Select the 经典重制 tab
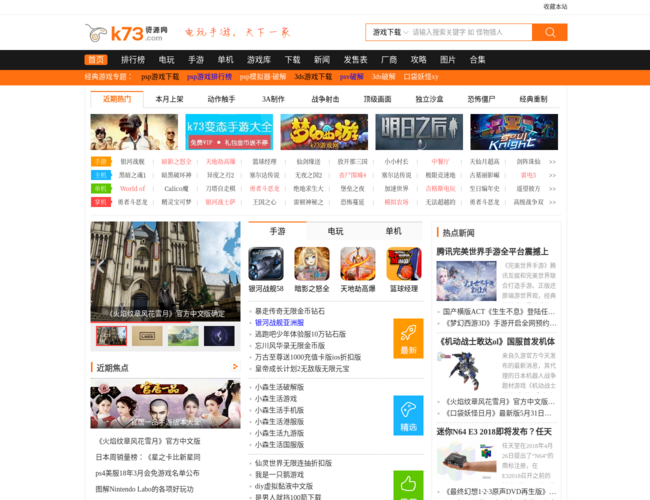 click(533, 99)
